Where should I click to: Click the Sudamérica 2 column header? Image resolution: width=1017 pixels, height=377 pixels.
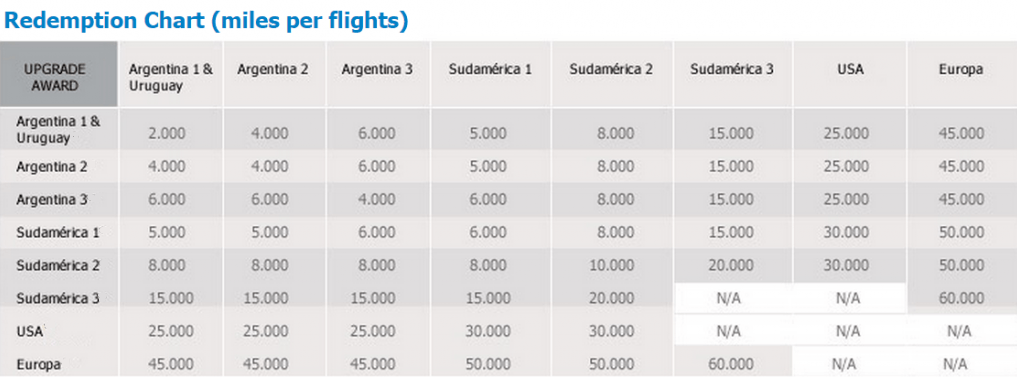click(x=611, y=70)
